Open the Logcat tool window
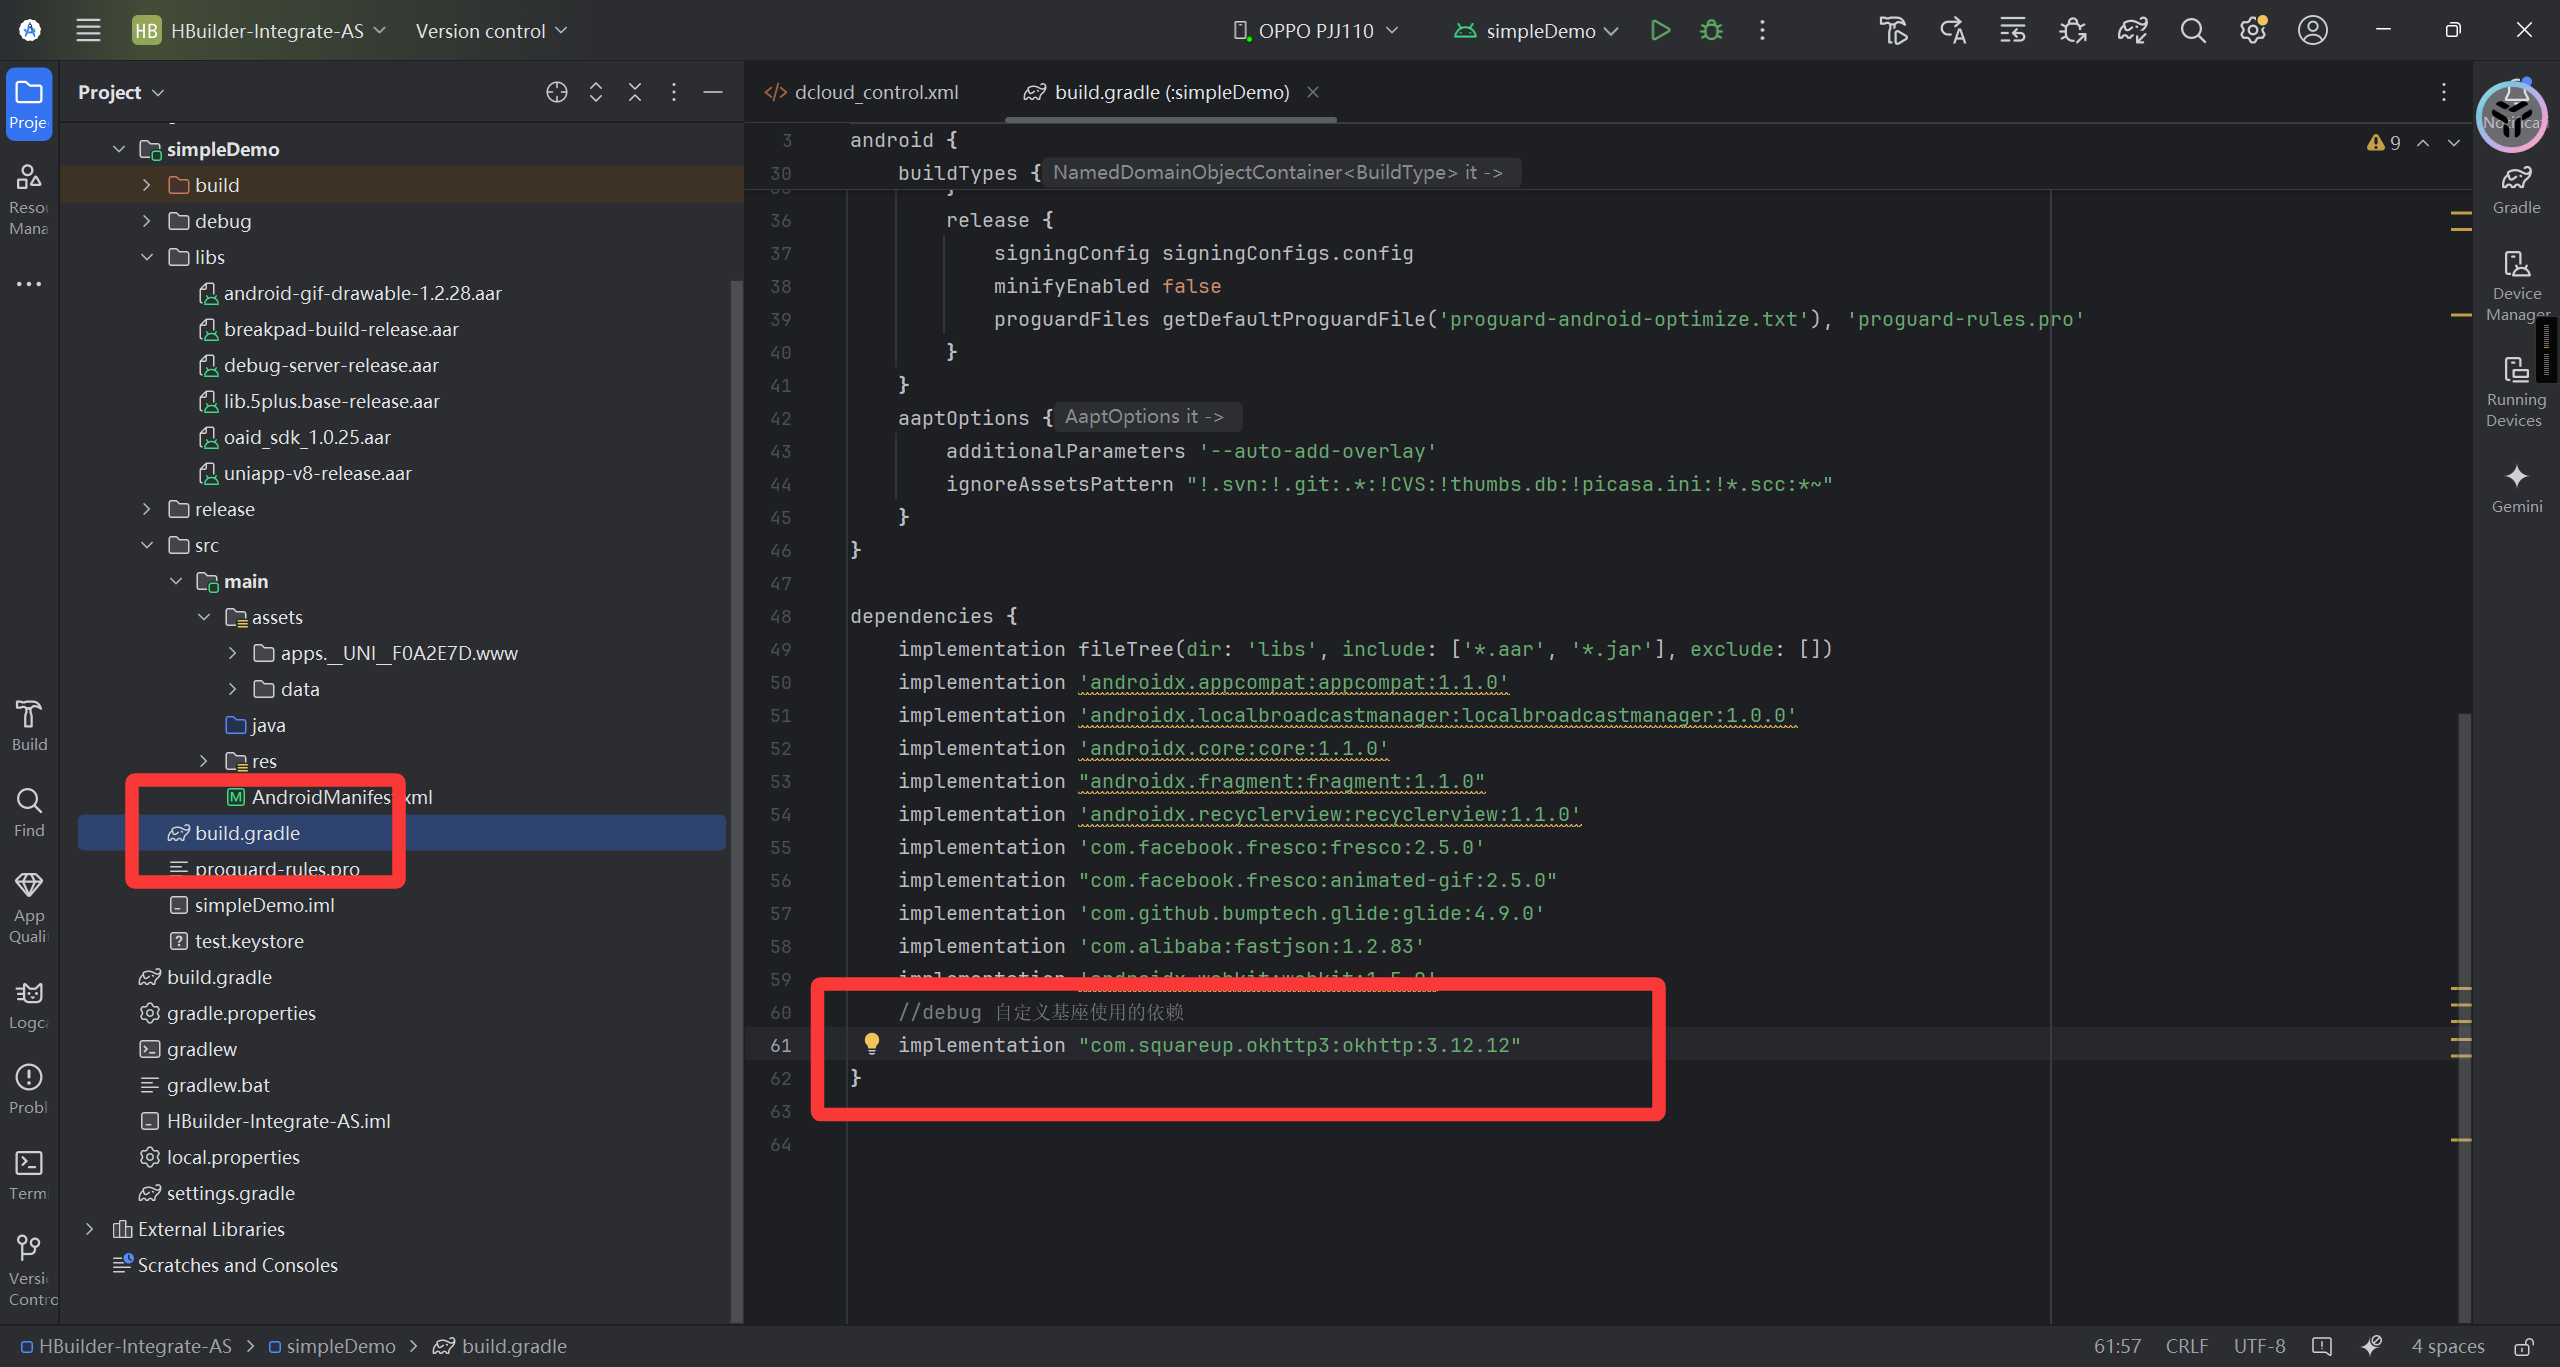2560x1367 pixels. [x=29, y=1006]
